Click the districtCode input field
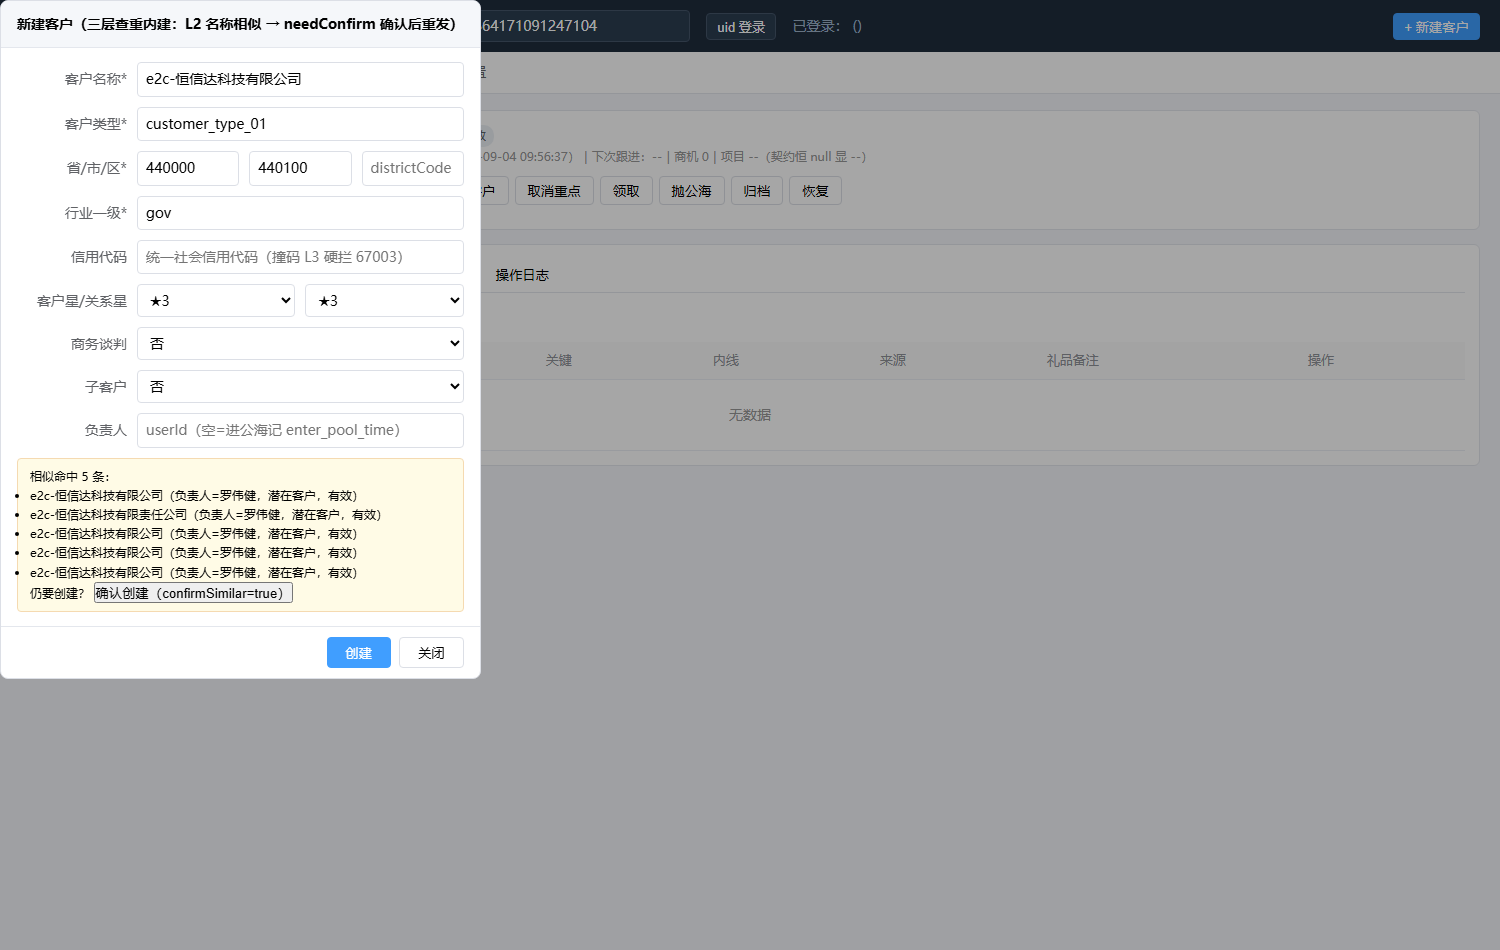Viewport: 1500px width, 950px height. point(413,168)
